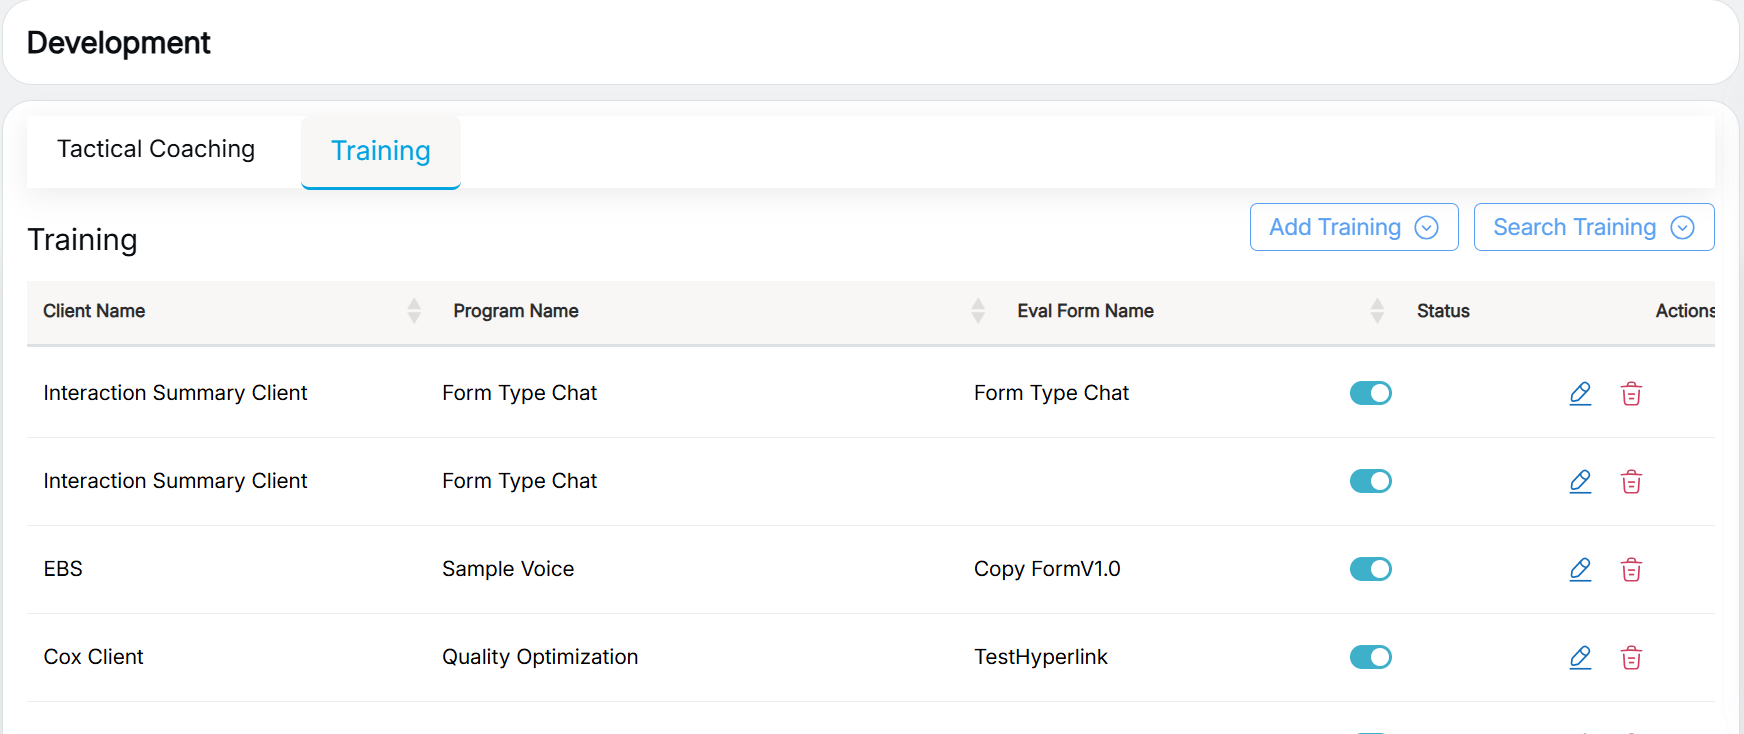Select the Training tab
This screenshot has height=734, width=1744.
381,151
